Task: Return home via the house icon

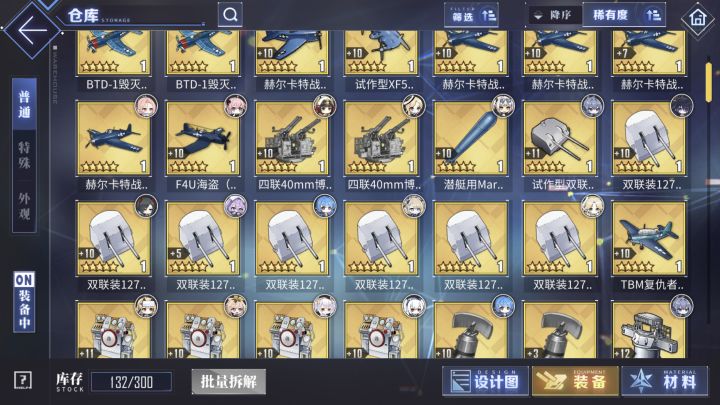Action: (698, 18)
